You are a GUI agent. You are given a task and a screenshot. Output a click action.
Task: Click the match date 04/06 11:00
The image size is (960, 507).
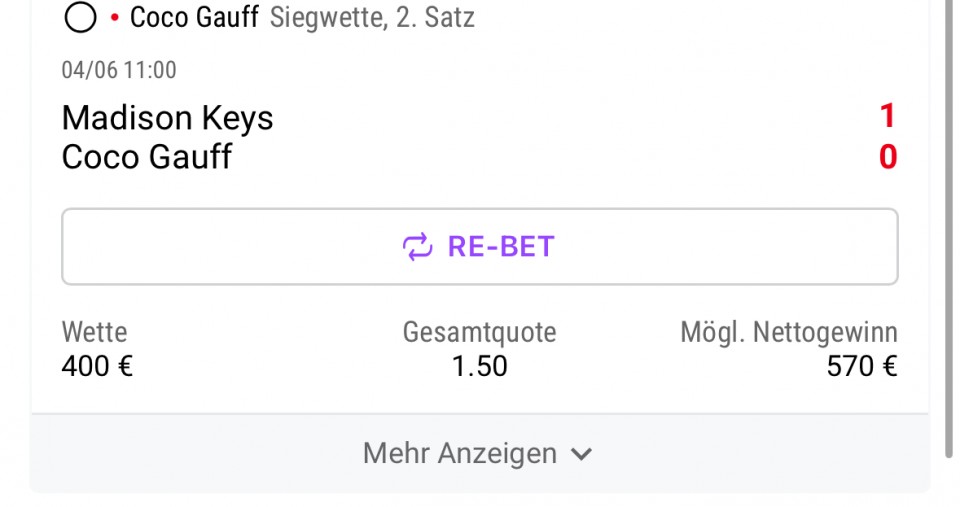(x=119, y=70)
